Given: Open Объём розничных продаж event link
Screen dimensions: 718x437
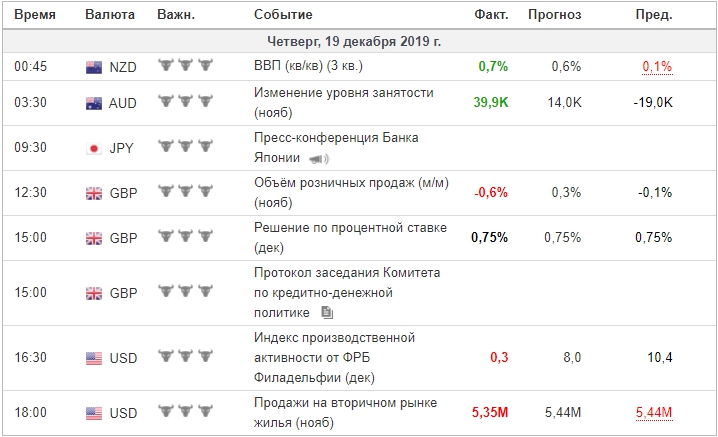Looking at the screenshot, I should click(349, 183).
